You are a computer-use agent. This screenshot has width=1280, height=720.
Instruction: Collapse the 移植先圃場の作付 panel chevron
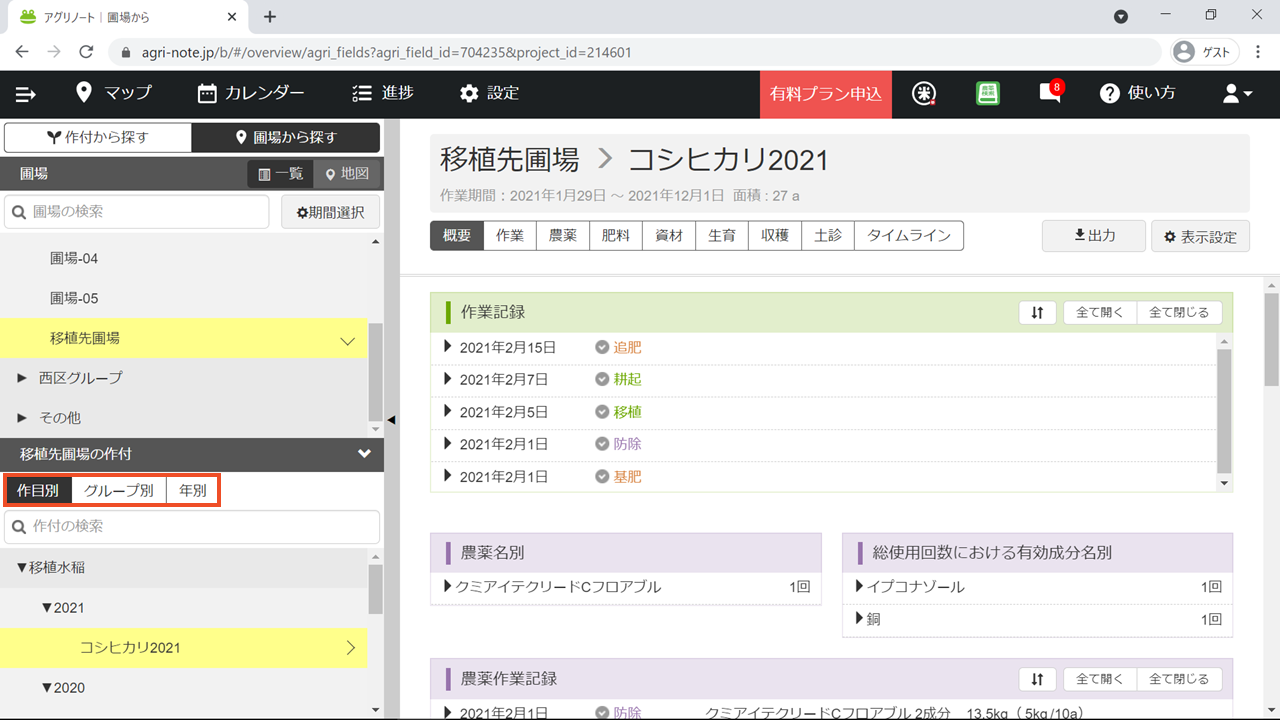click(x=364, y=454)
